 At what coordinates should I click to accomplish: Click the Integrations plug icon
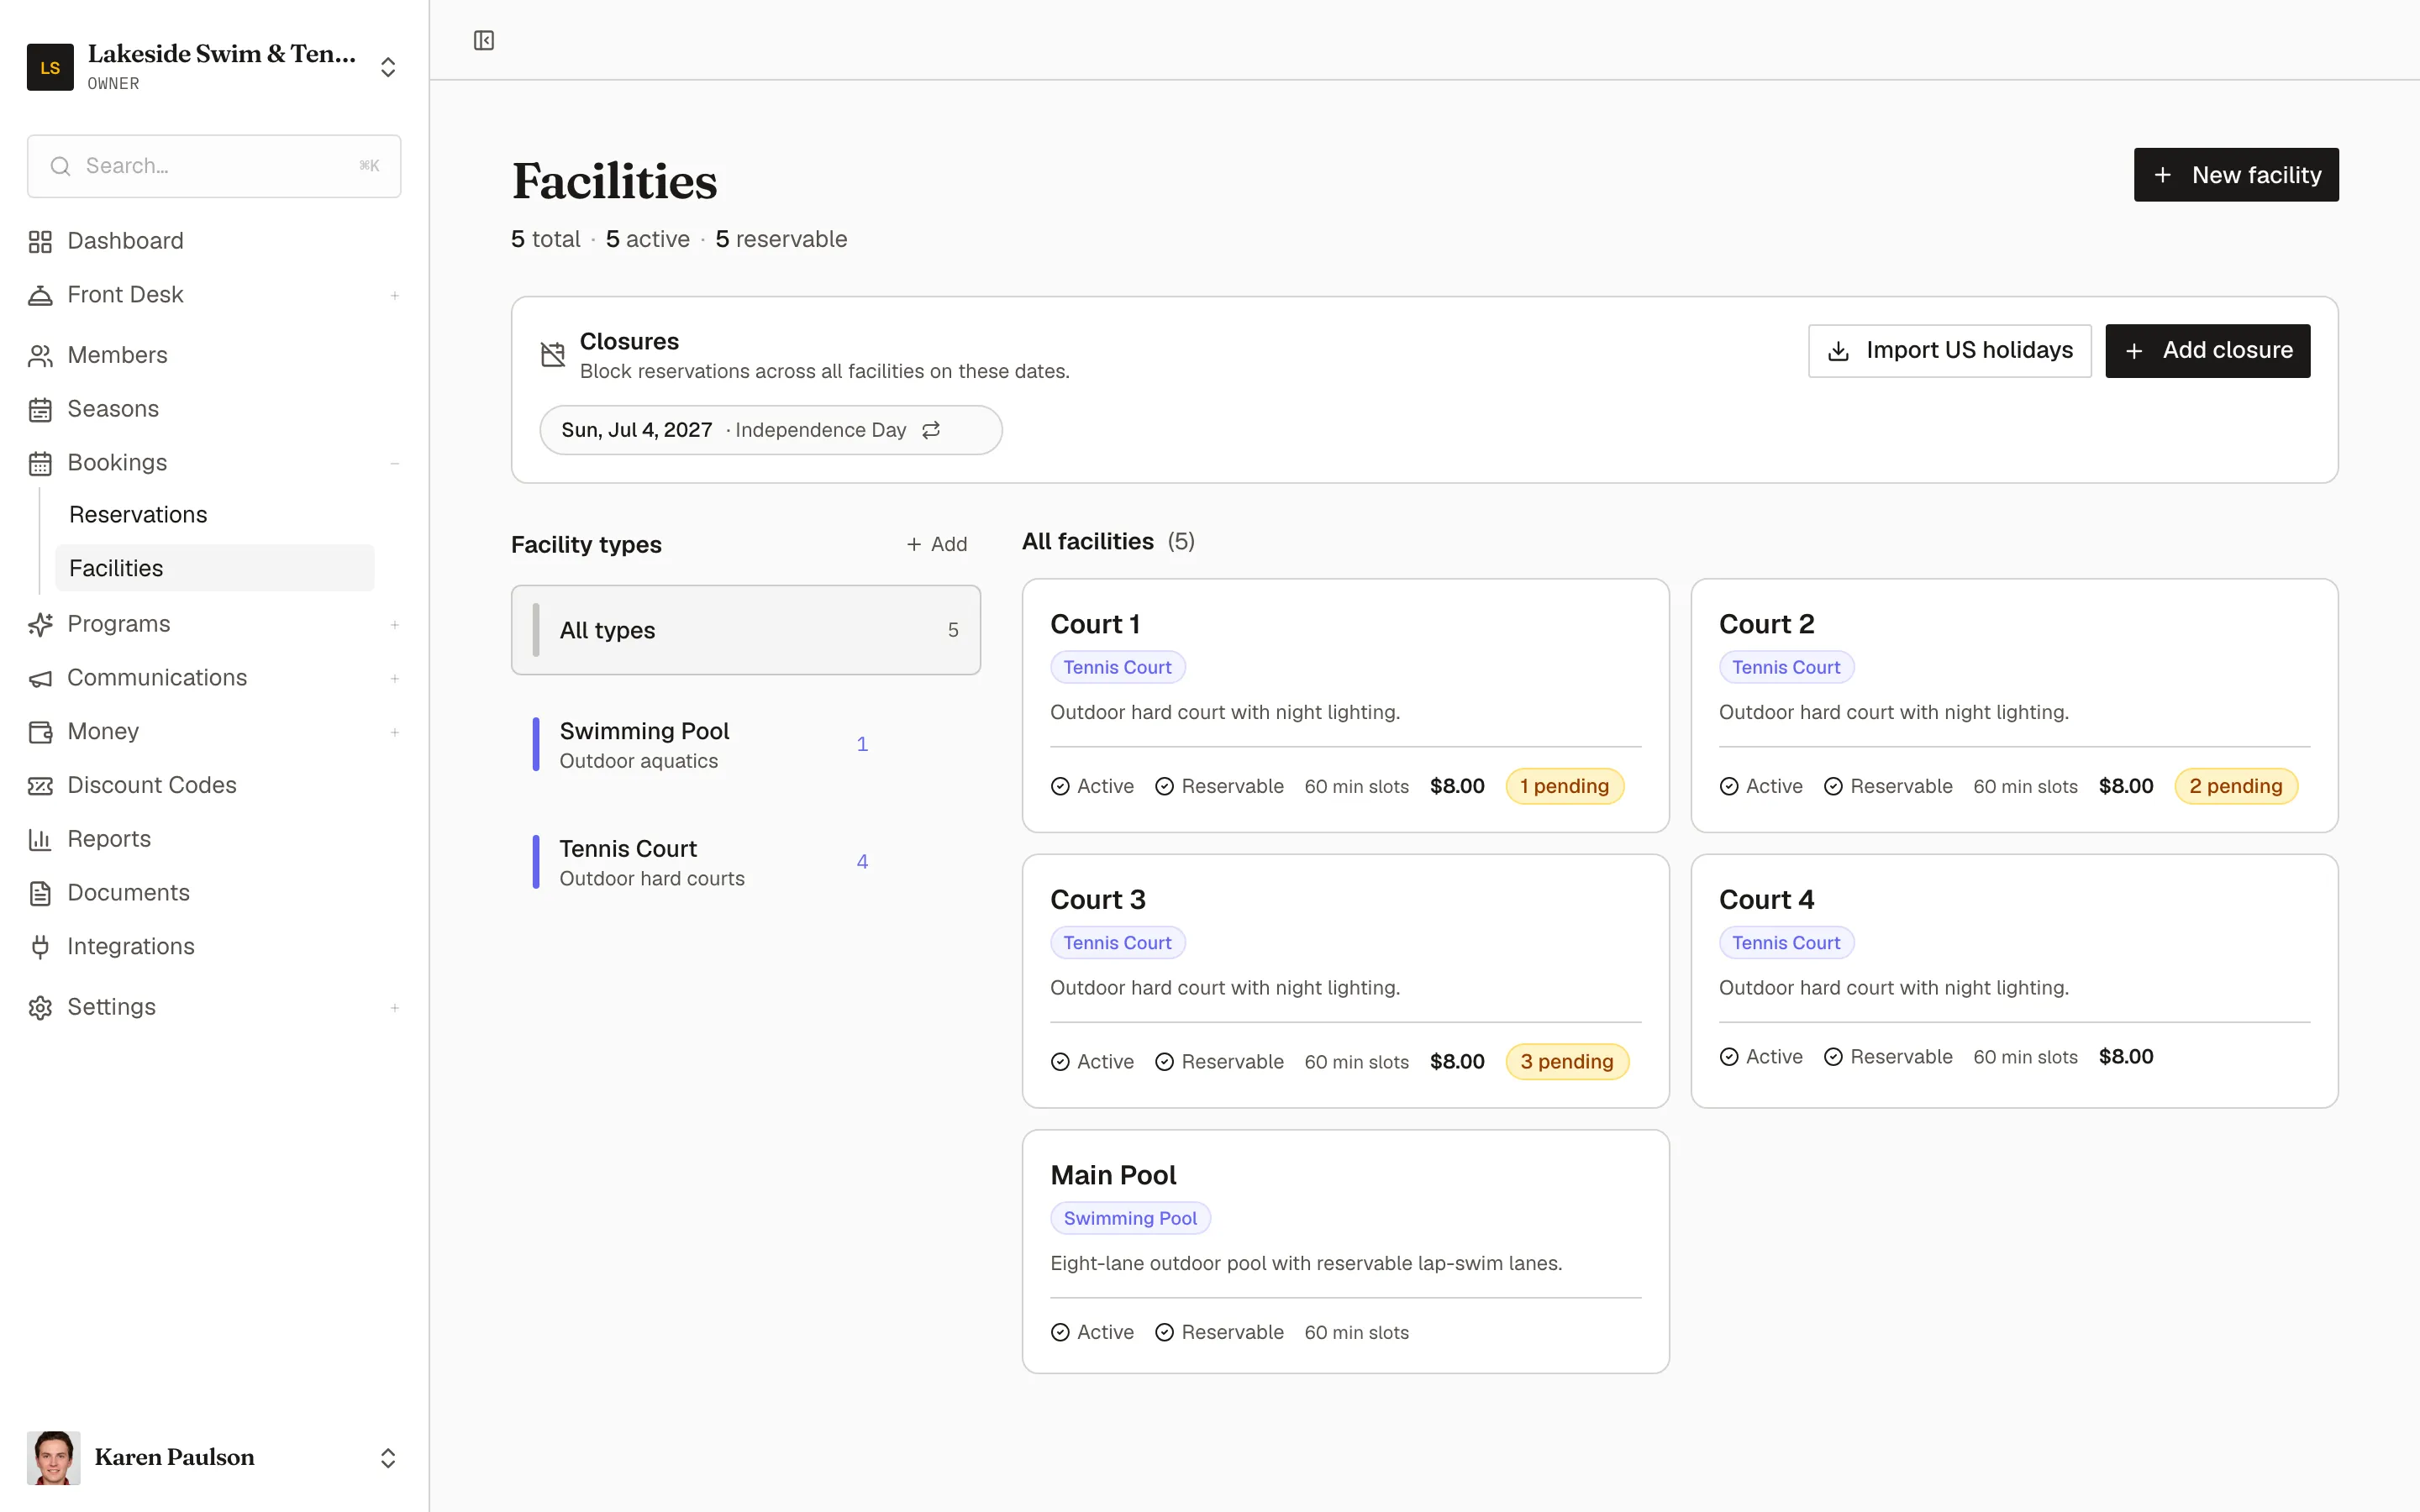point(40,947)
